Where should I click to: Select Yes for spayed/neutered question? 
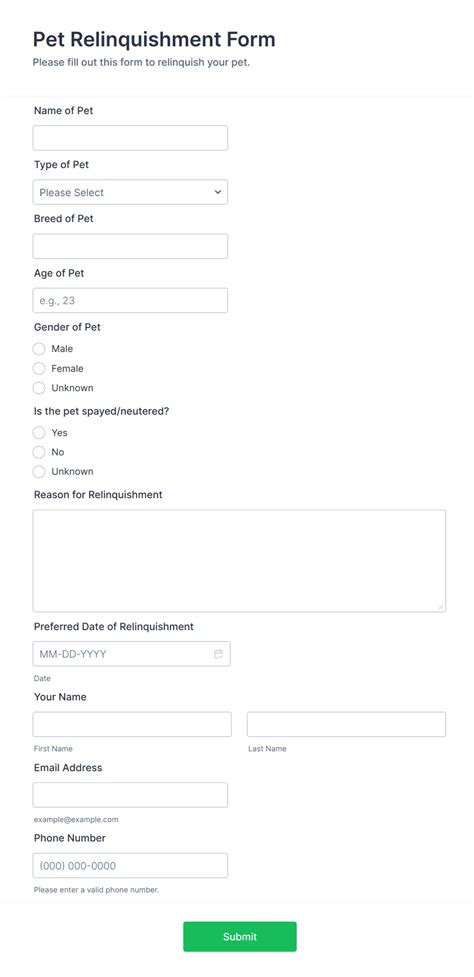tap(39, 432)
